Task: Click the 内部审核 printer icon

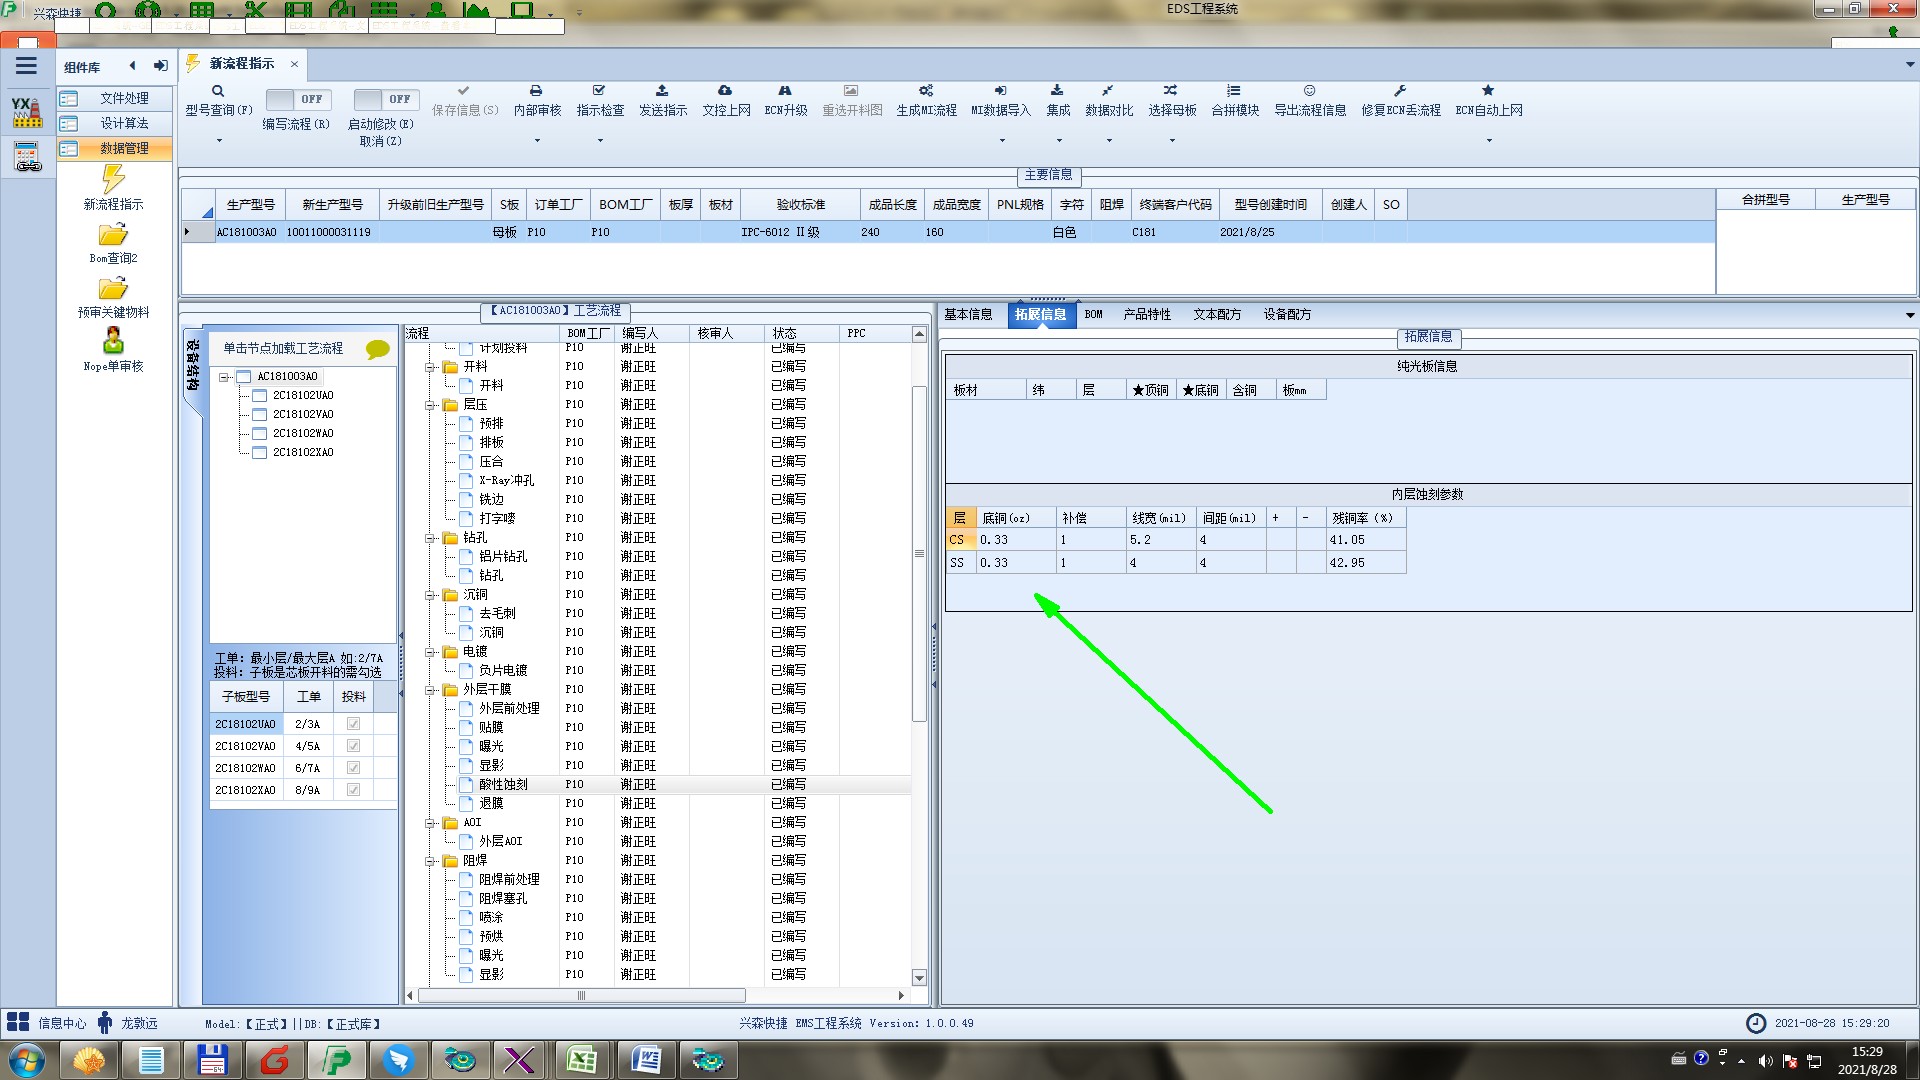Action: [536, 91]
